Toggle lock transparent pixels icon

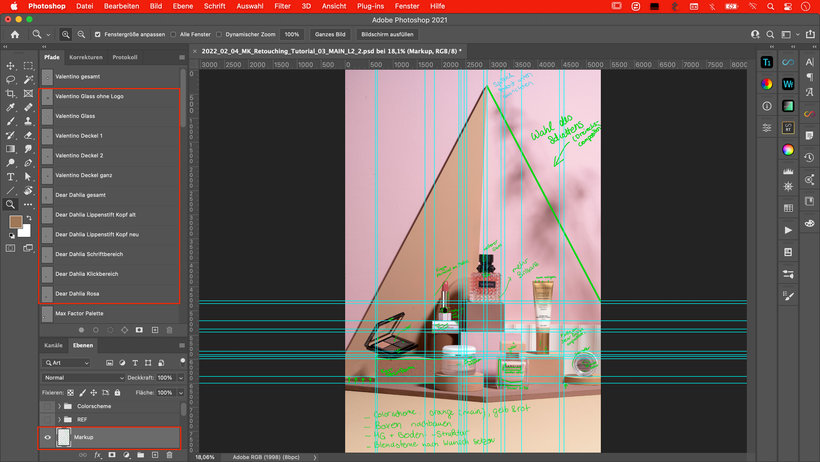71,392
